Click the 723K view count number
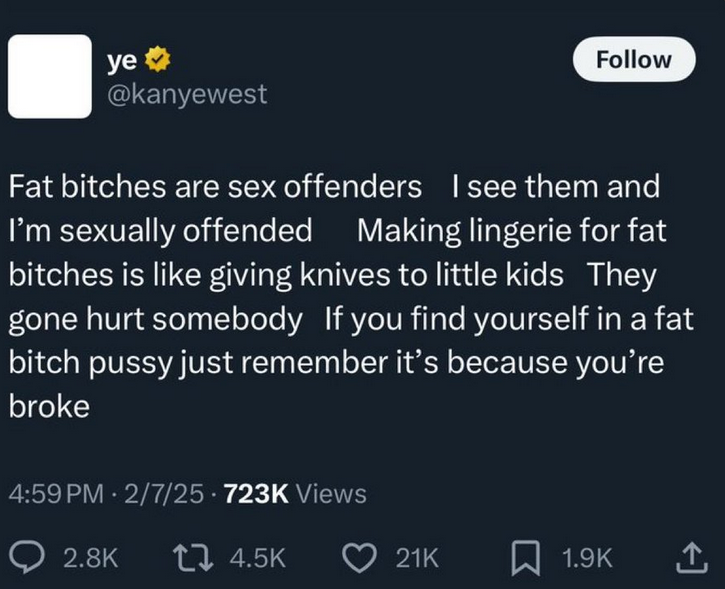725x589 pixels. (256, 494)
